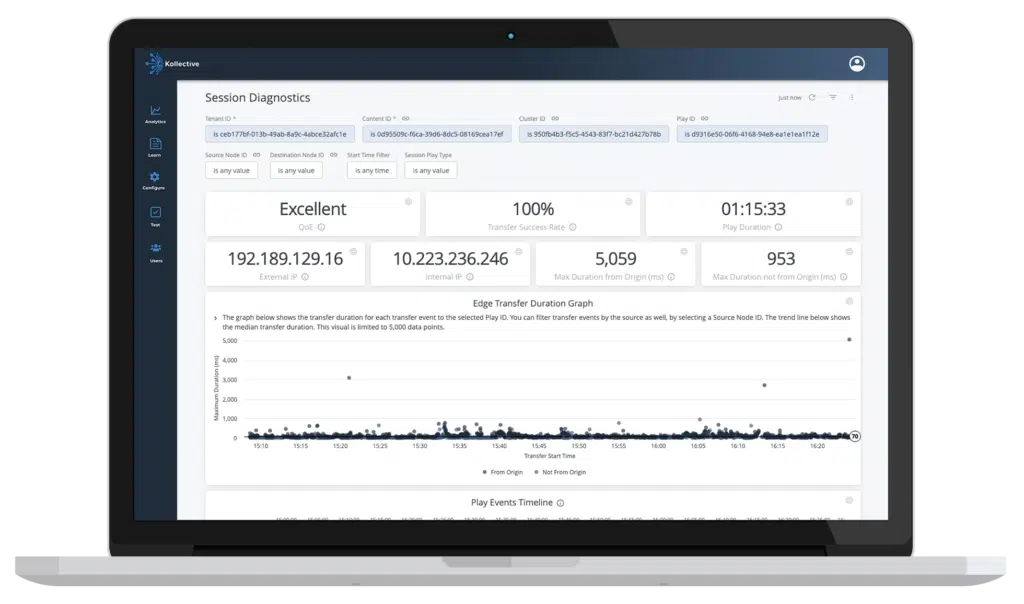
Task: Open the Session Play Type filter
Action: tap(430, 170)
